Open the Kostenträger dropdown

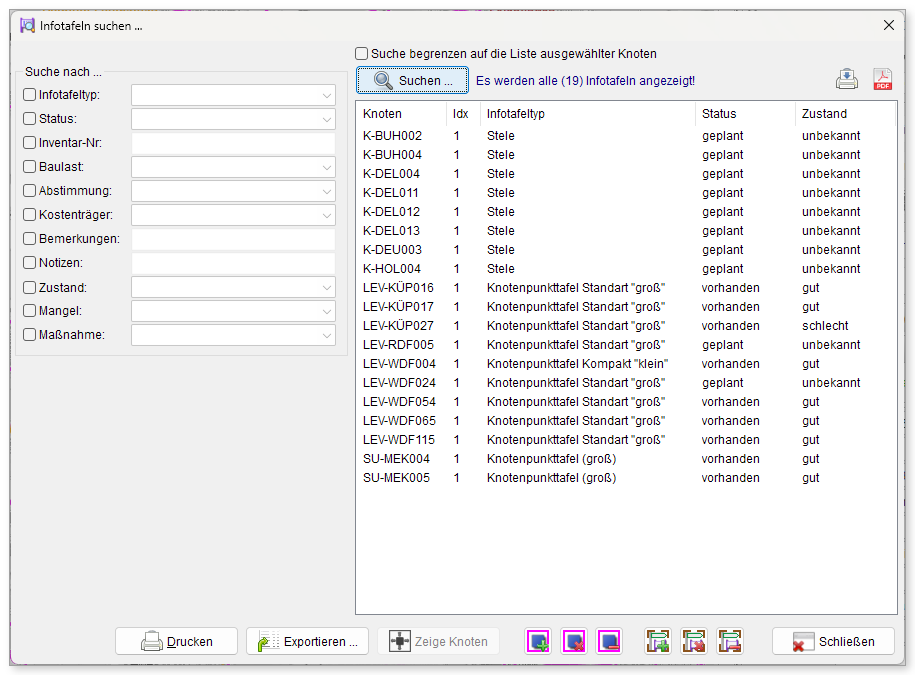coord(233,215)
